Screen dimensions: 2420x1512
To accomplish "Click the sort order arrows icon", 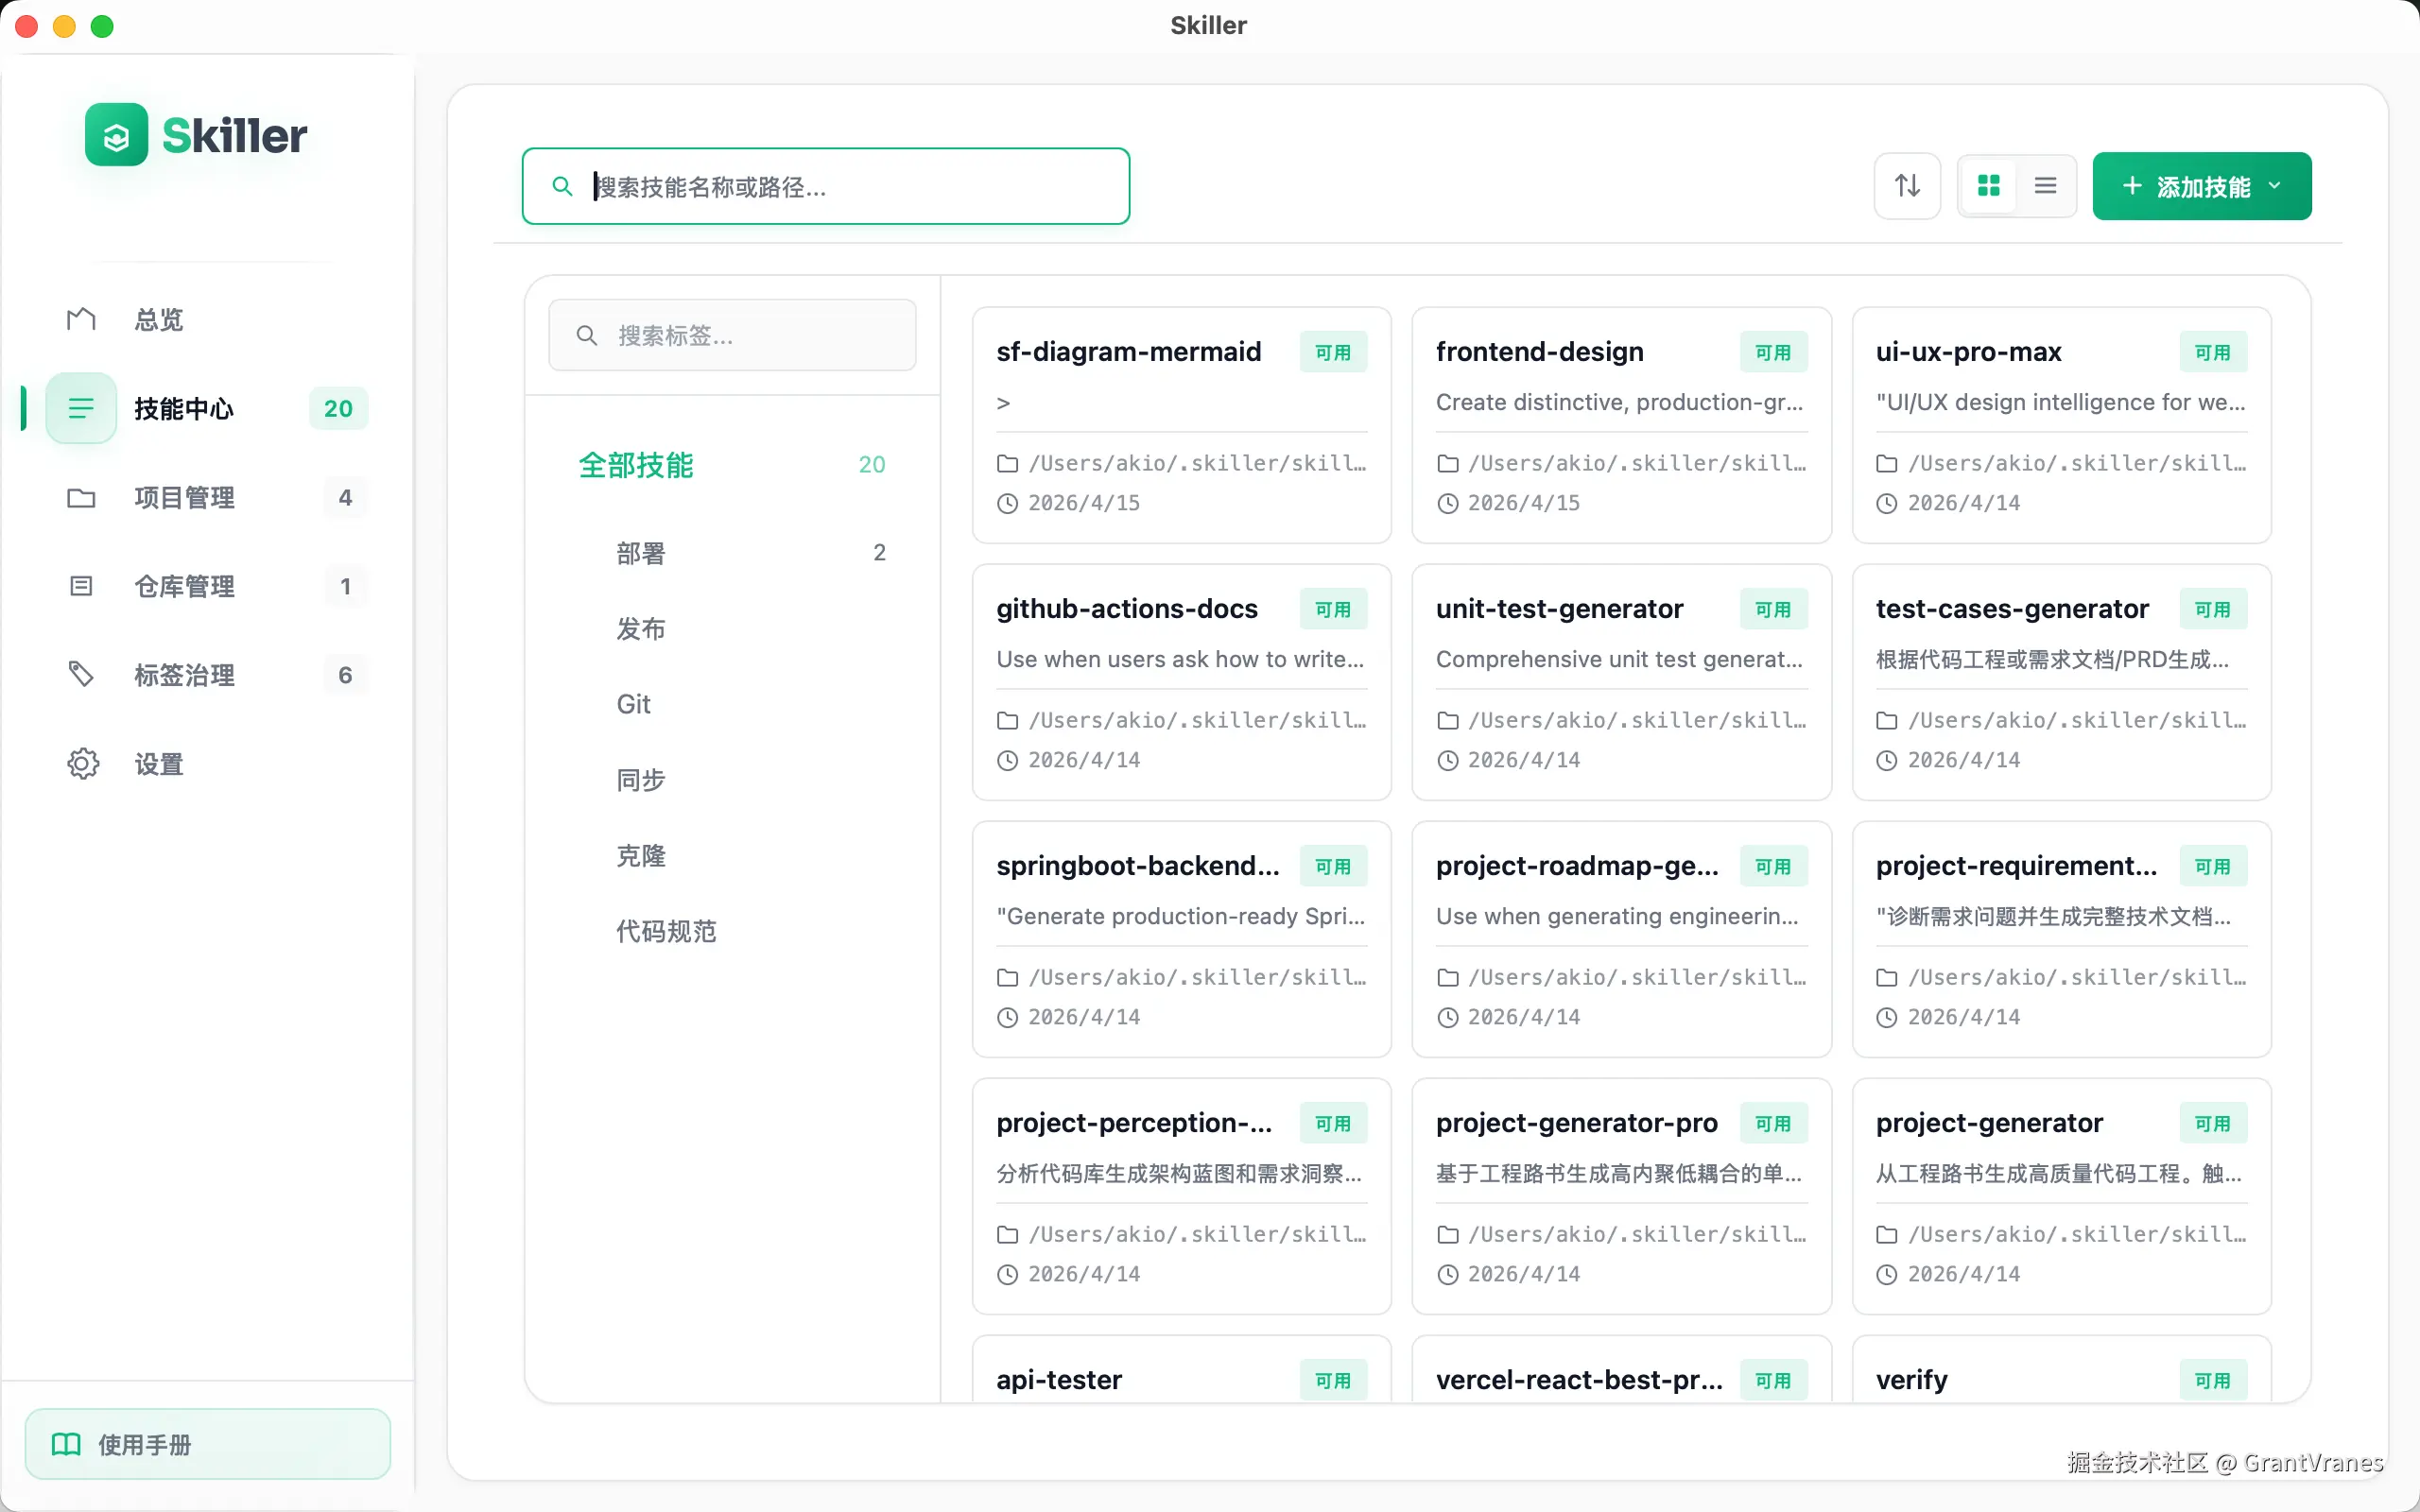I will (x=1907, y=186).
